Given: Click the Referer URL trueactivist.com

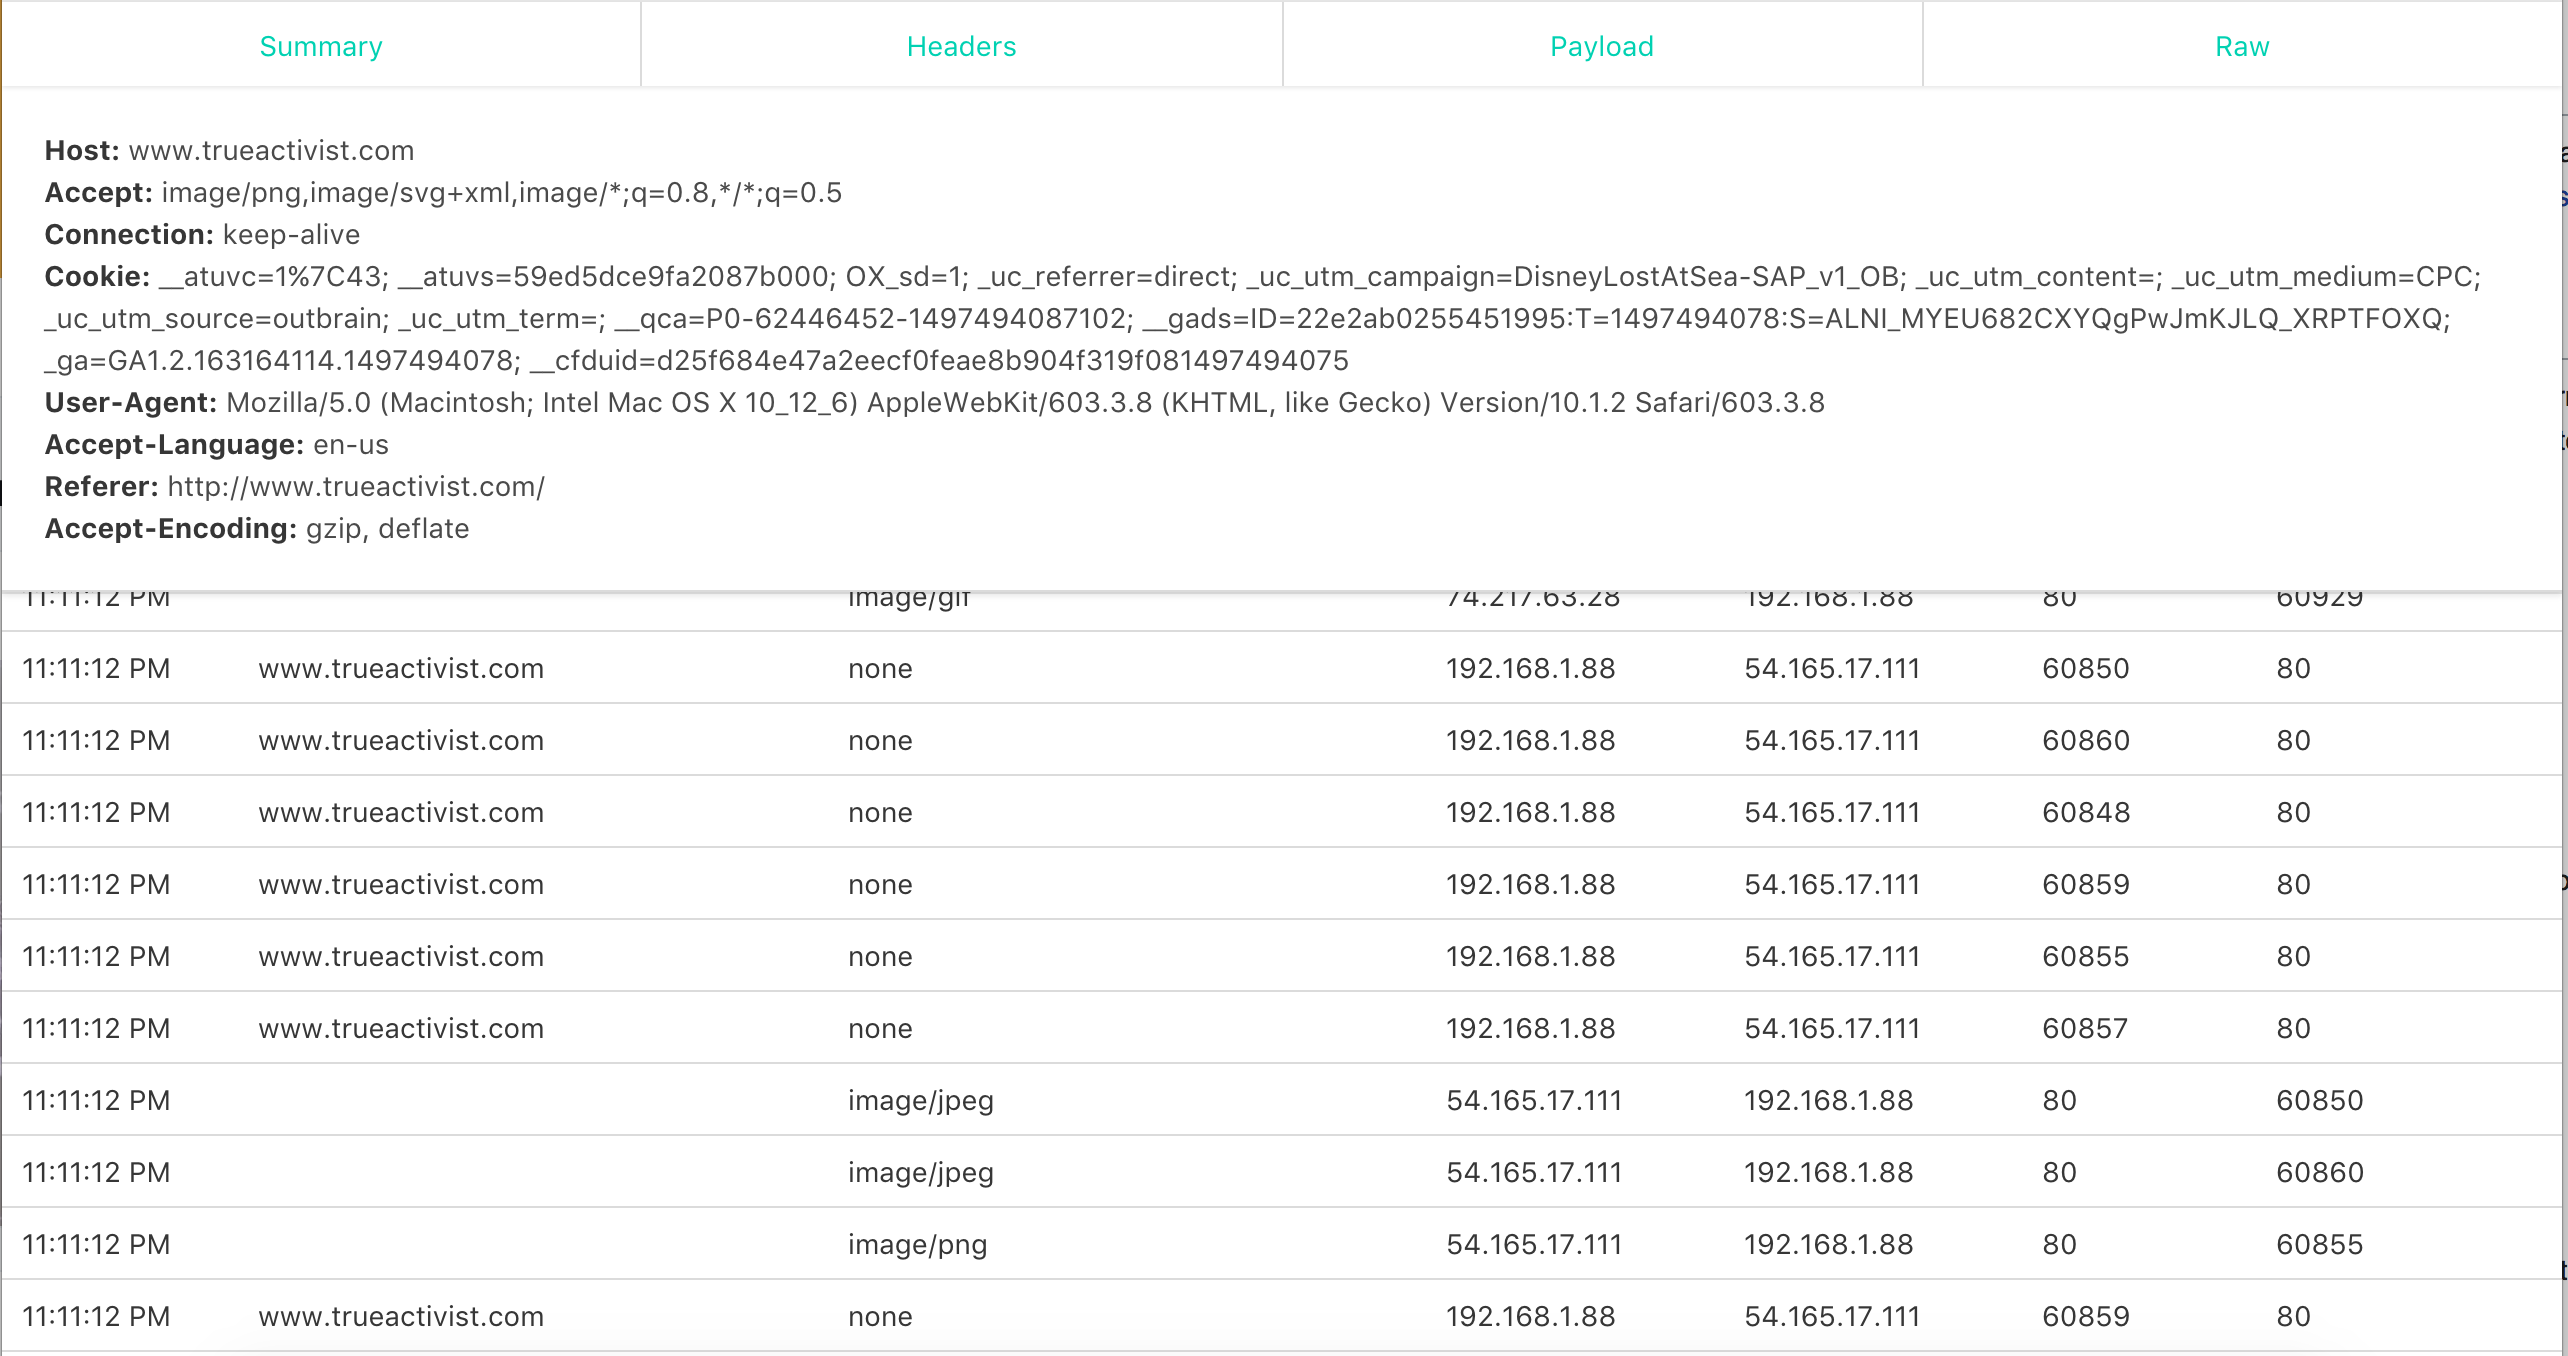Looking at the screenshot, I should coord(356,487).
